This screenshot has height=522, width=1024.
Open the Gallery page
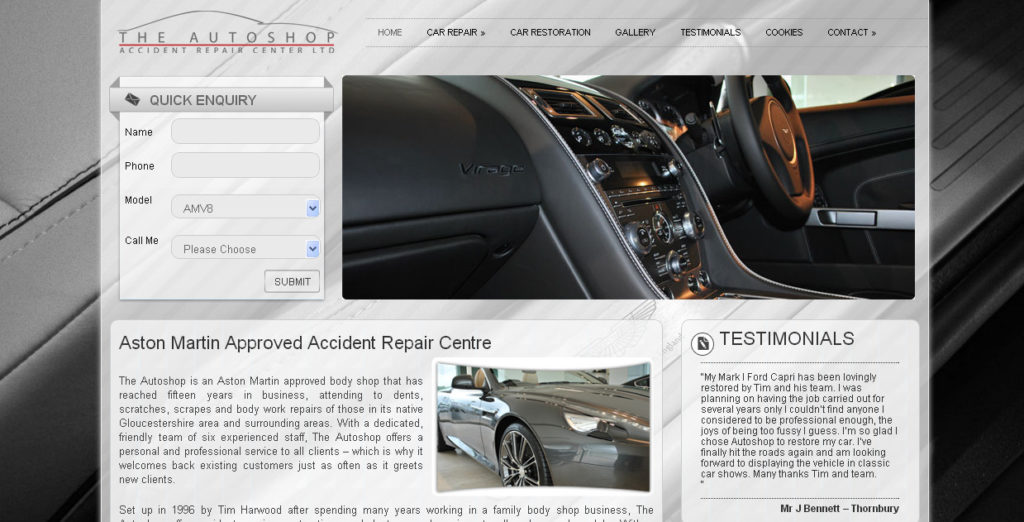(635, 33)
